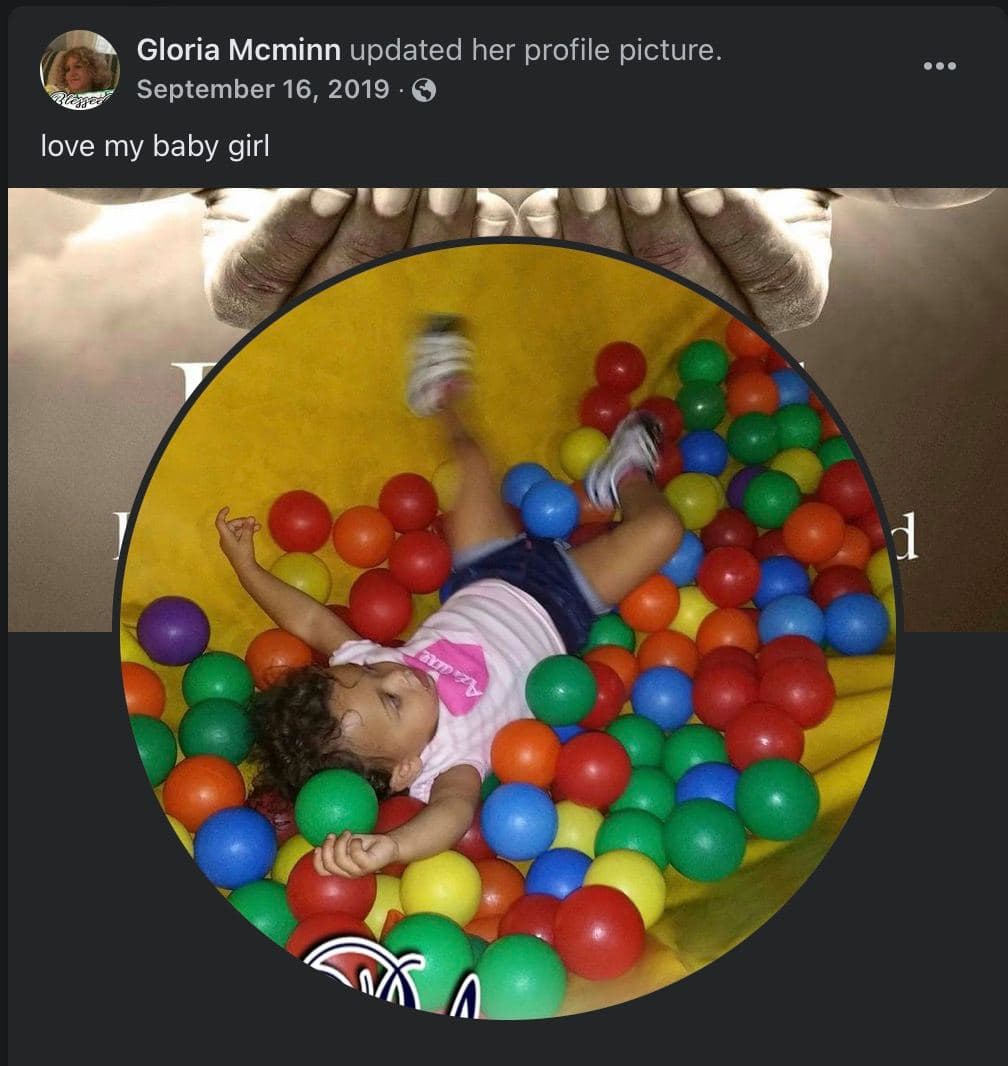
Task: Click the purple ball in the profile photo
Action: [173, 630]
